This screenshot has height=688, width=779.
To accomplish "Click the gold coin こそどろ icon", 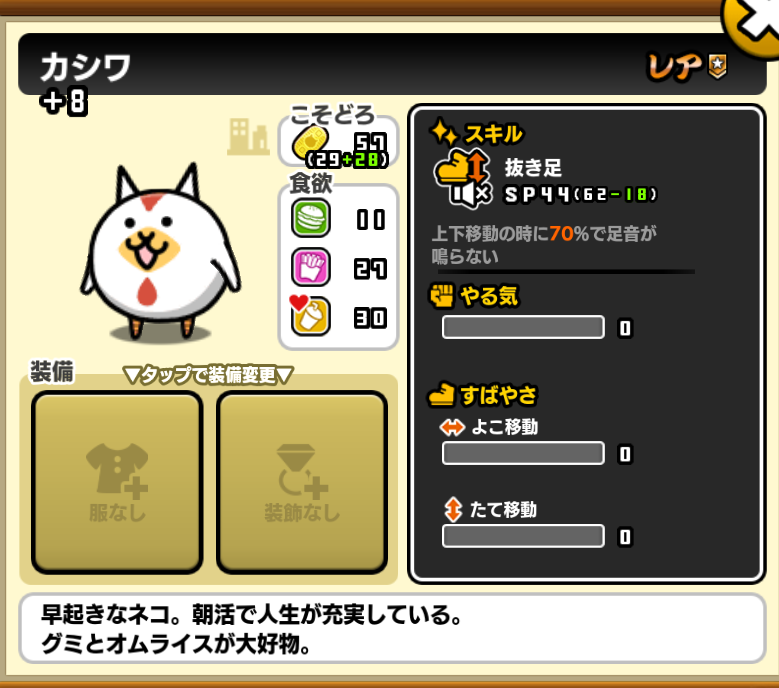I will tap(311, 142).
